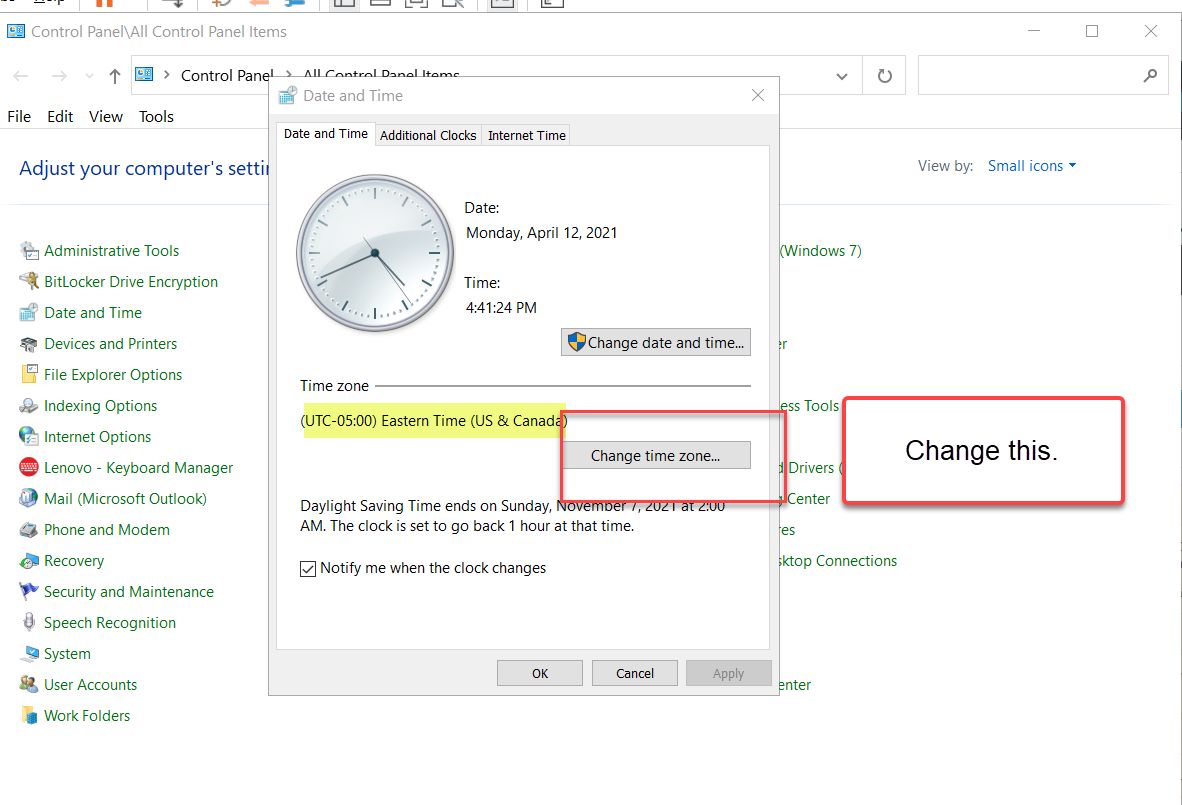Close the Date and Time dialog
Viewport: 1182px width, 805px height.
click(x=758, y=95)
